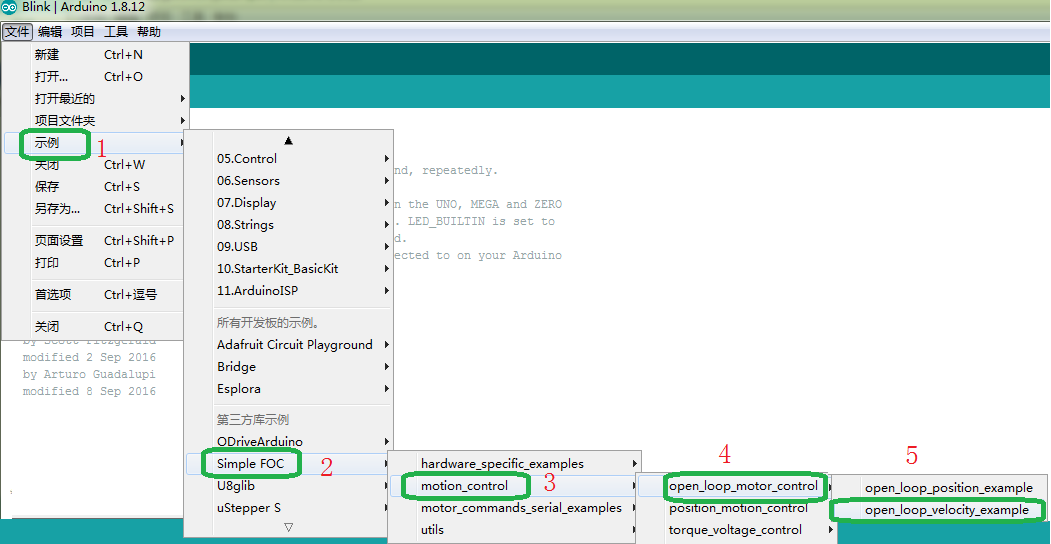This screenshot has width=1051, height=544.
Task: Open the Simple FOC examples submenu
Action: coord(289,464)
